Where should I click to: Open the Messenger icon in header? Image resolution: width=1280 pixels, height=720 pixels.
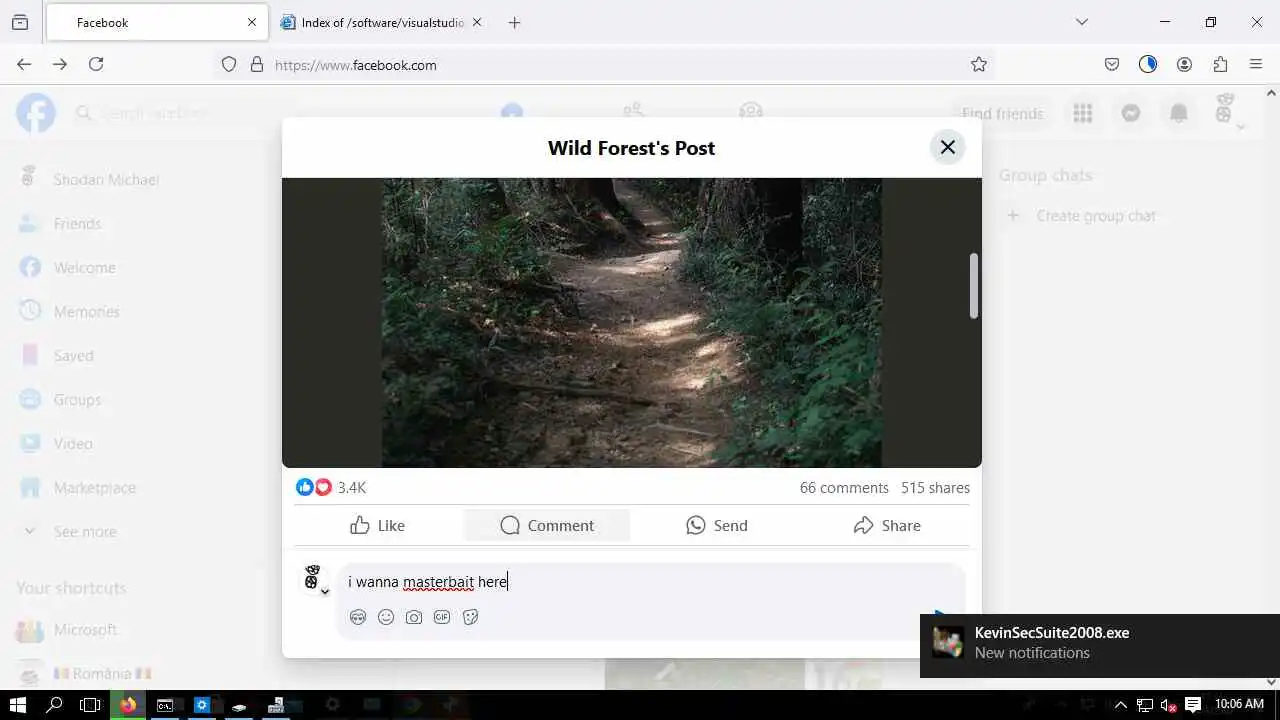click(x=1131, y=113)
